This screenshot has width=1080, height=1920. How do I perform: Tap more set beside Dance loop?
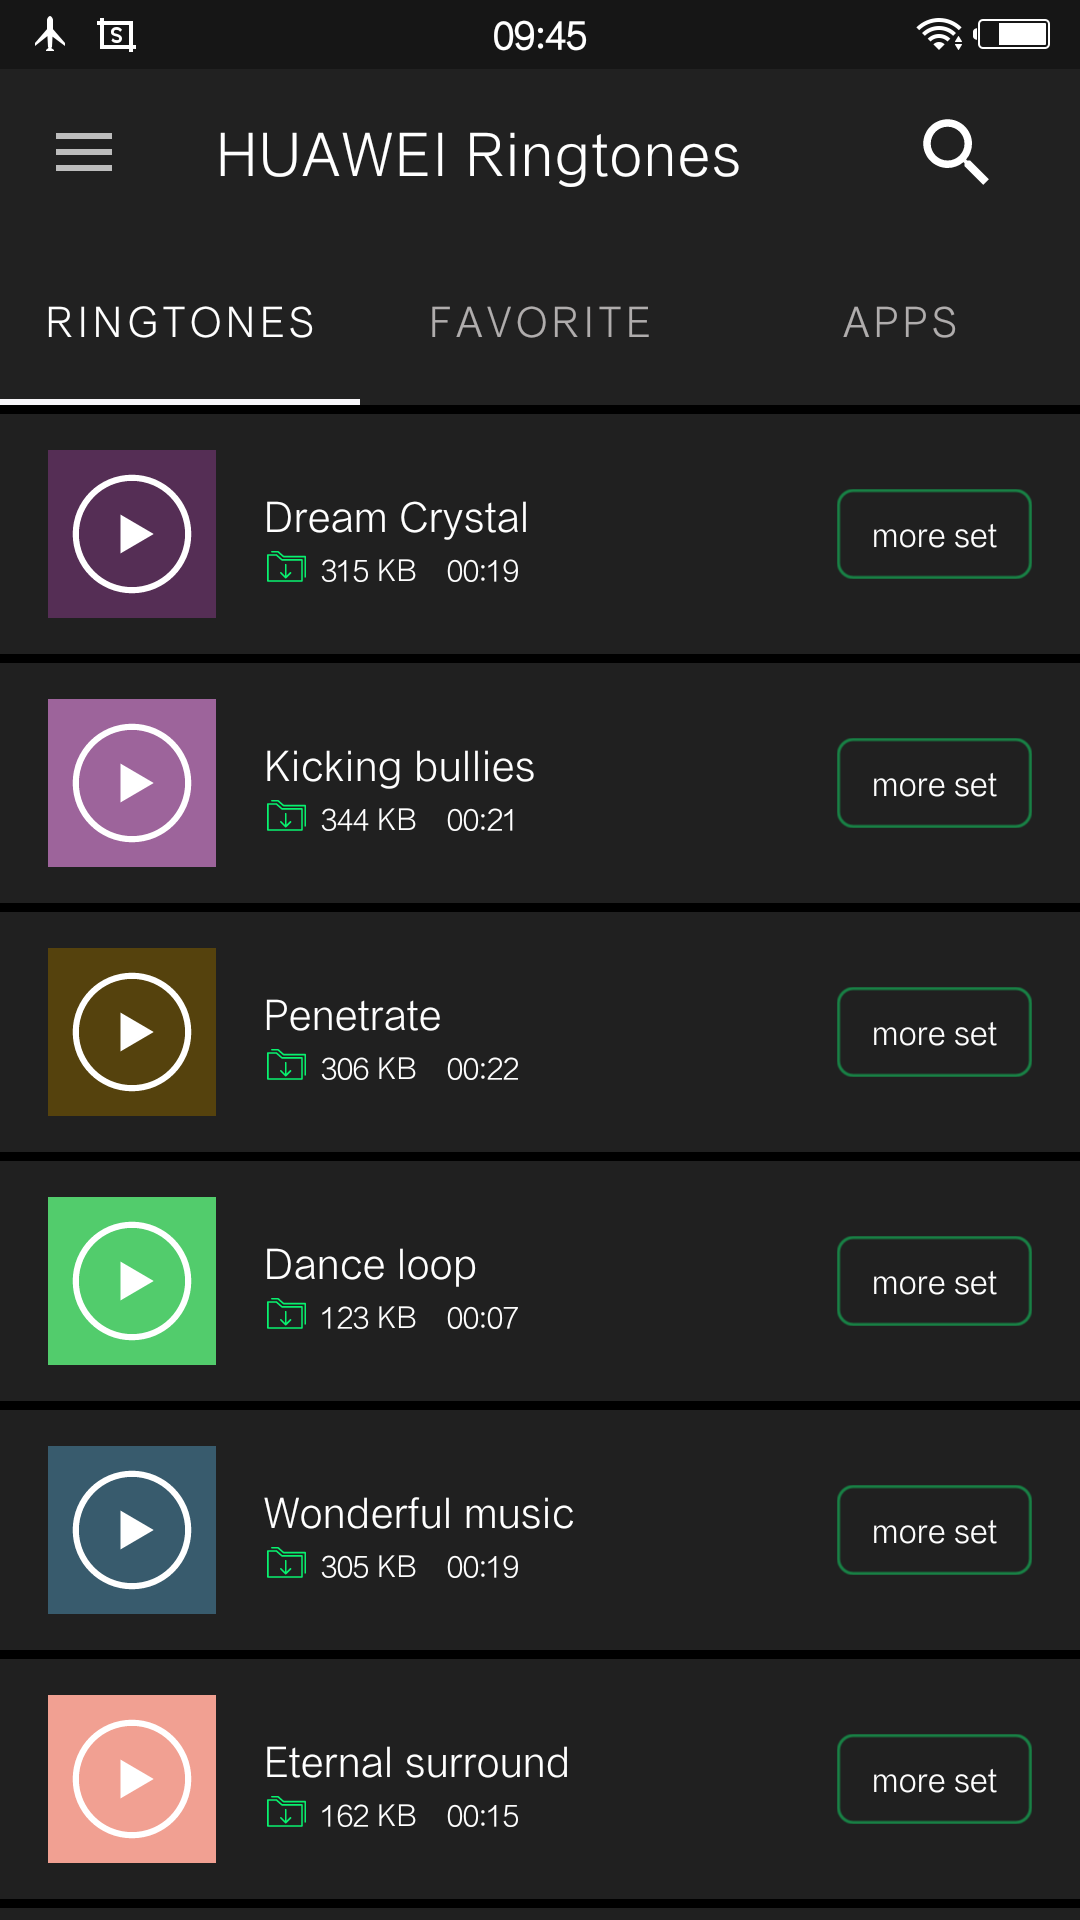pos(934,1281)
